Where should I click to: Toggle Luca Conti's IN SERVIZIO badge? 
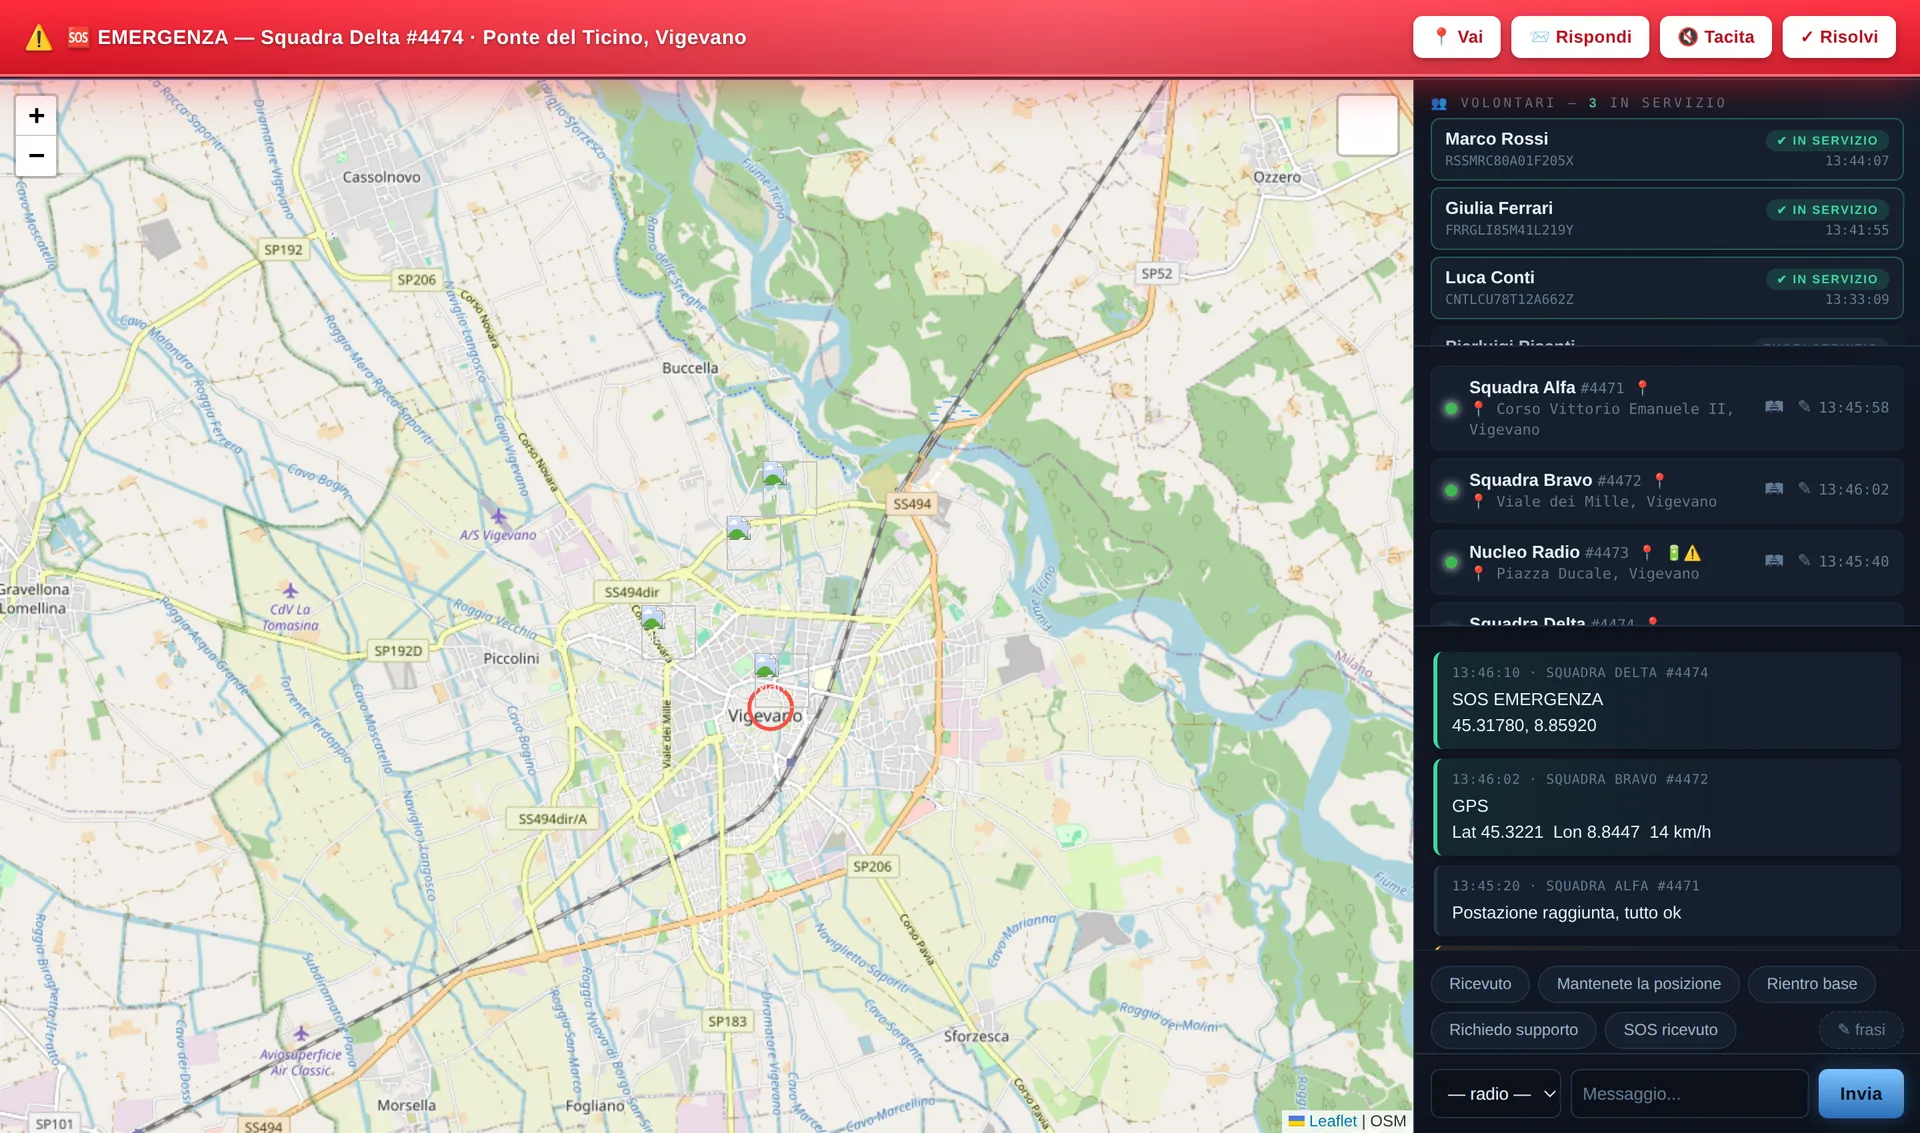point(1827,278)
